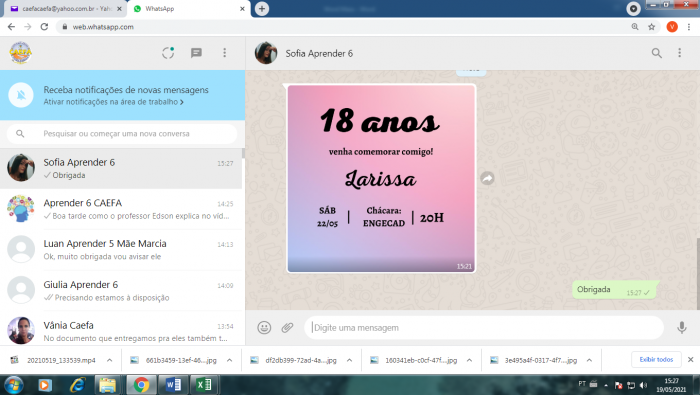
Task: Open the emoji picker
Action: point(264,328)
